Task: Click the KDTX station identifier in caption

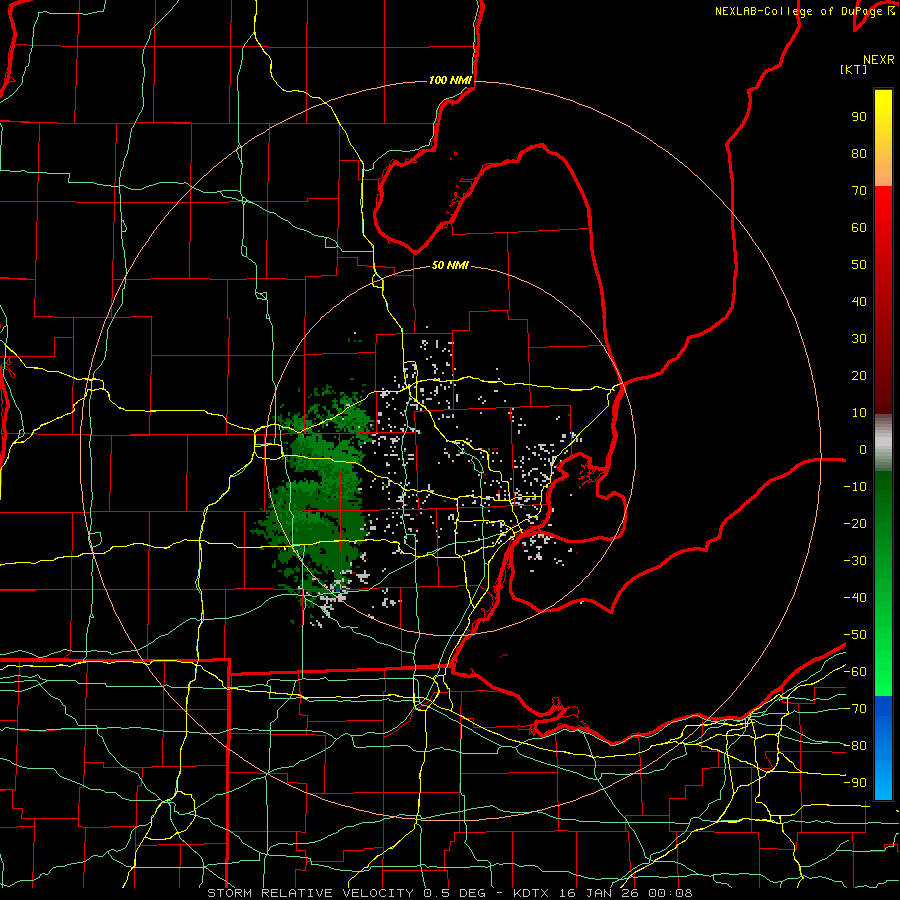Action: click(531, 893)
